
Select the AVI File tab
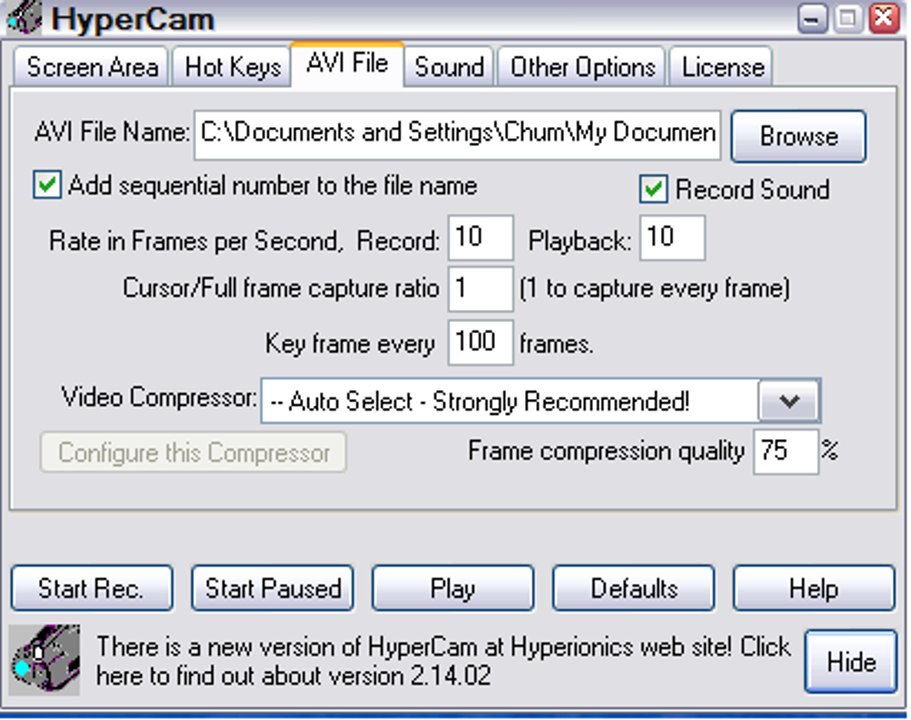click(347, 63)
